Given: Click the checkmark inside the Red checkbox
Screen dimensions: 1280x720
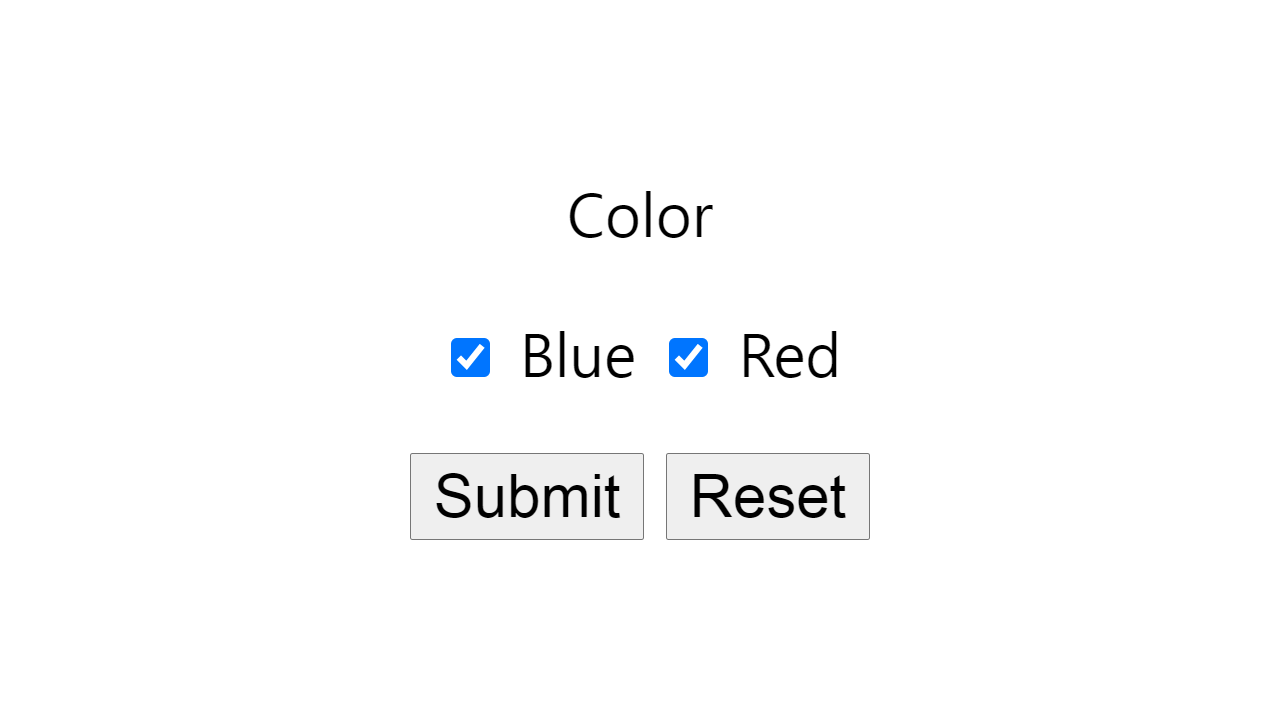Looking at the screenshot, I should tap(688, 357).
